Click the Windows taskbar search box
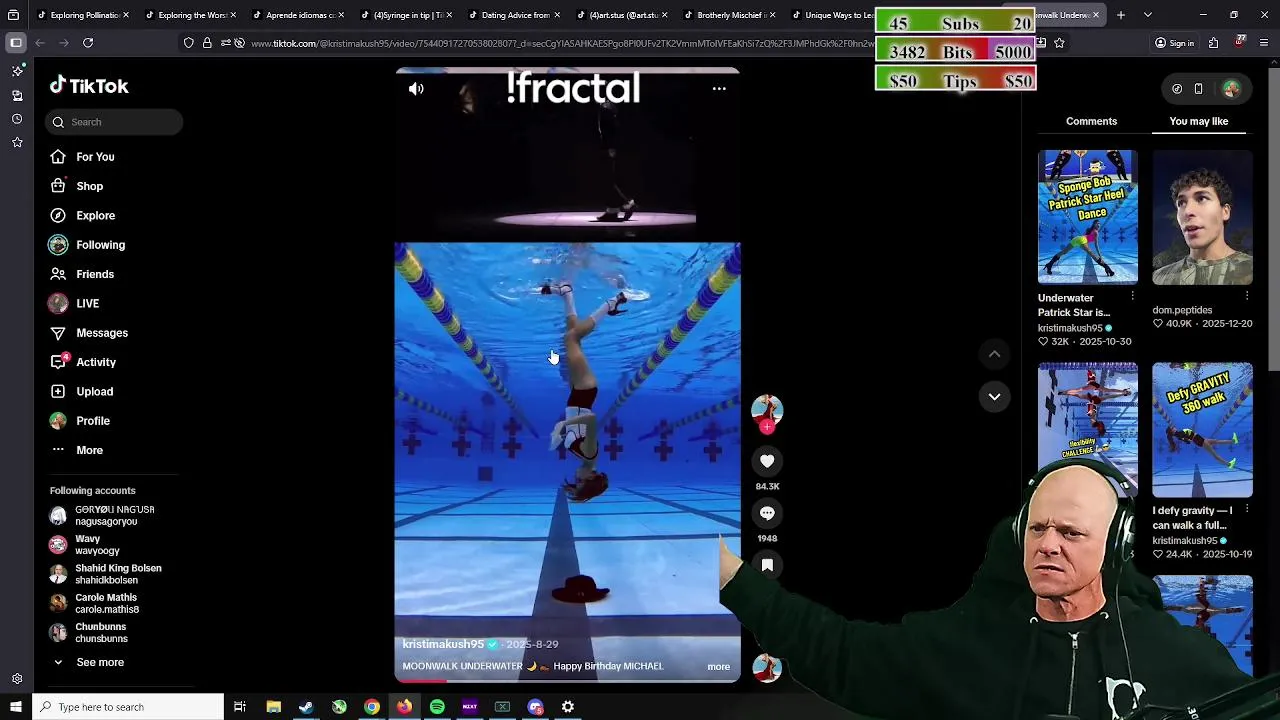This screenshot has height=720, width=1280. pos(128,707)
